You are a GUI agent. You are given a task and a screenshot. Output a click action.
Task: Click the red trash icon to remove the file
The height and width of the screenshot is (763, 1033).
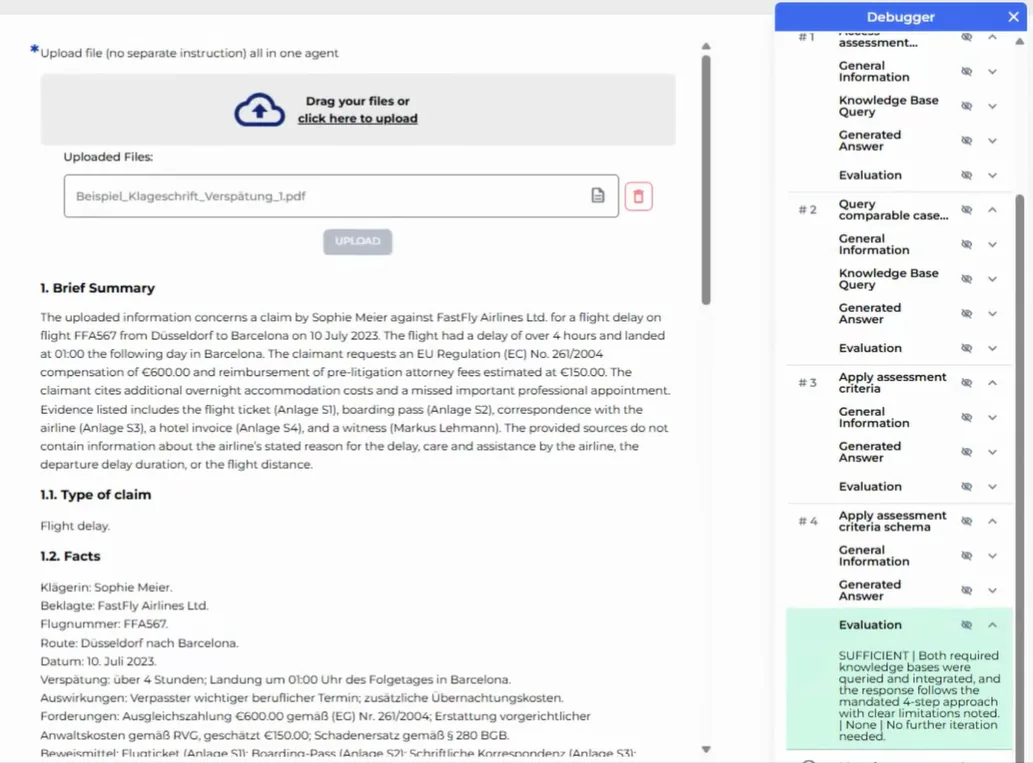[x=638, y=195]
